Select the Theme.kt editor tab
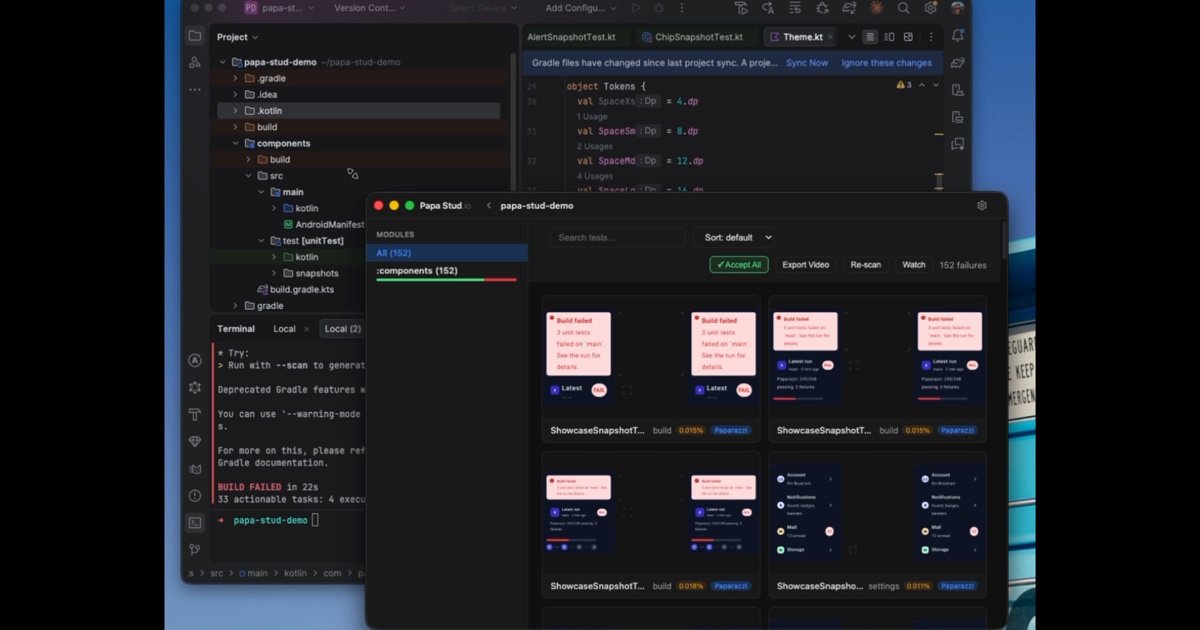Viewport: 1200px width, 630px height. (x=800, y=37)
